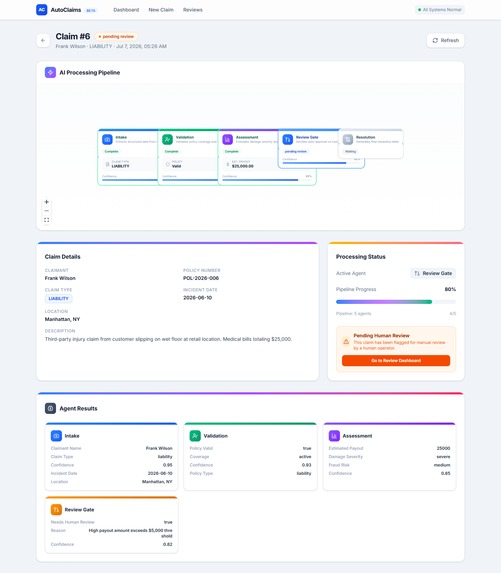
Task: Click the Intake node Complete status tag
Action: [111, 151]
